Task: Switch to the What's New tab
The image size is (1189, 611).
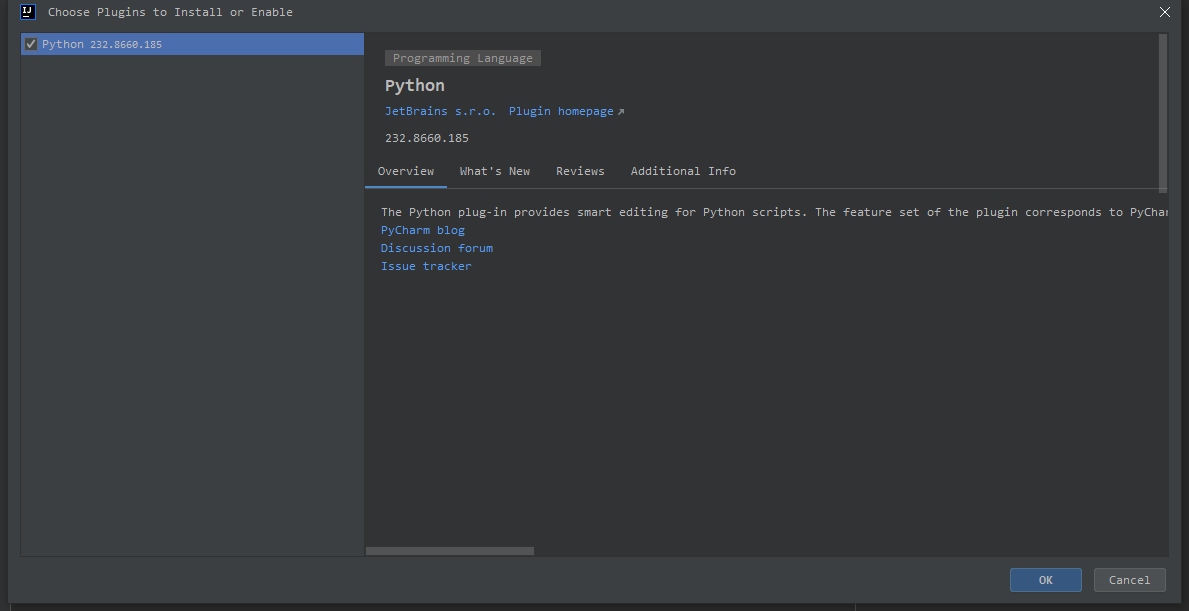Action: pos(494,171)
